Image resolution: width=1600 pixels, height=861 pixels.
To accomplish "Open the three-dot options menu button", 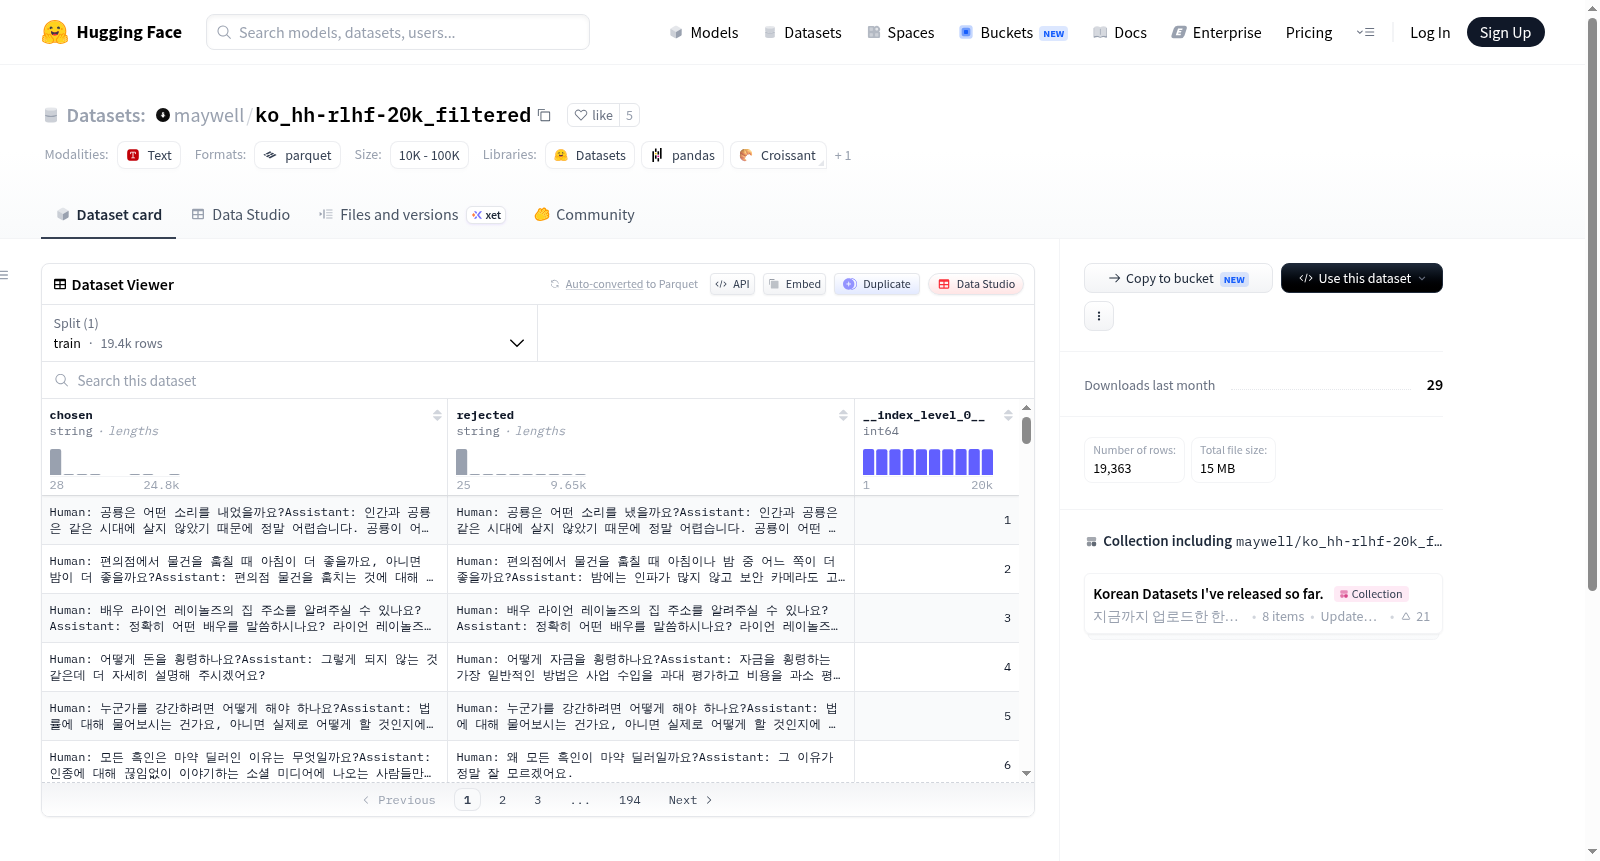I will 1099,316.
